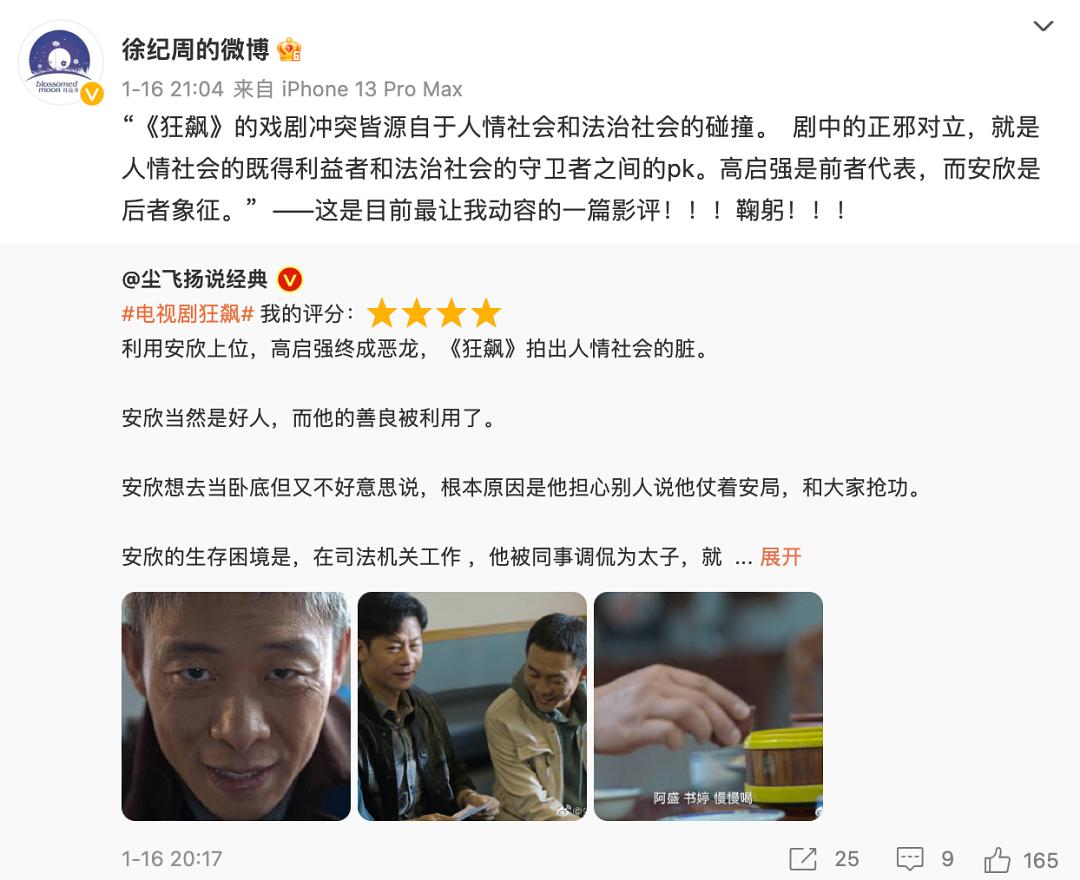This screenshot has height=880, width=1080.
Task: Expand full post text with 展开
Action: [780, 556]
